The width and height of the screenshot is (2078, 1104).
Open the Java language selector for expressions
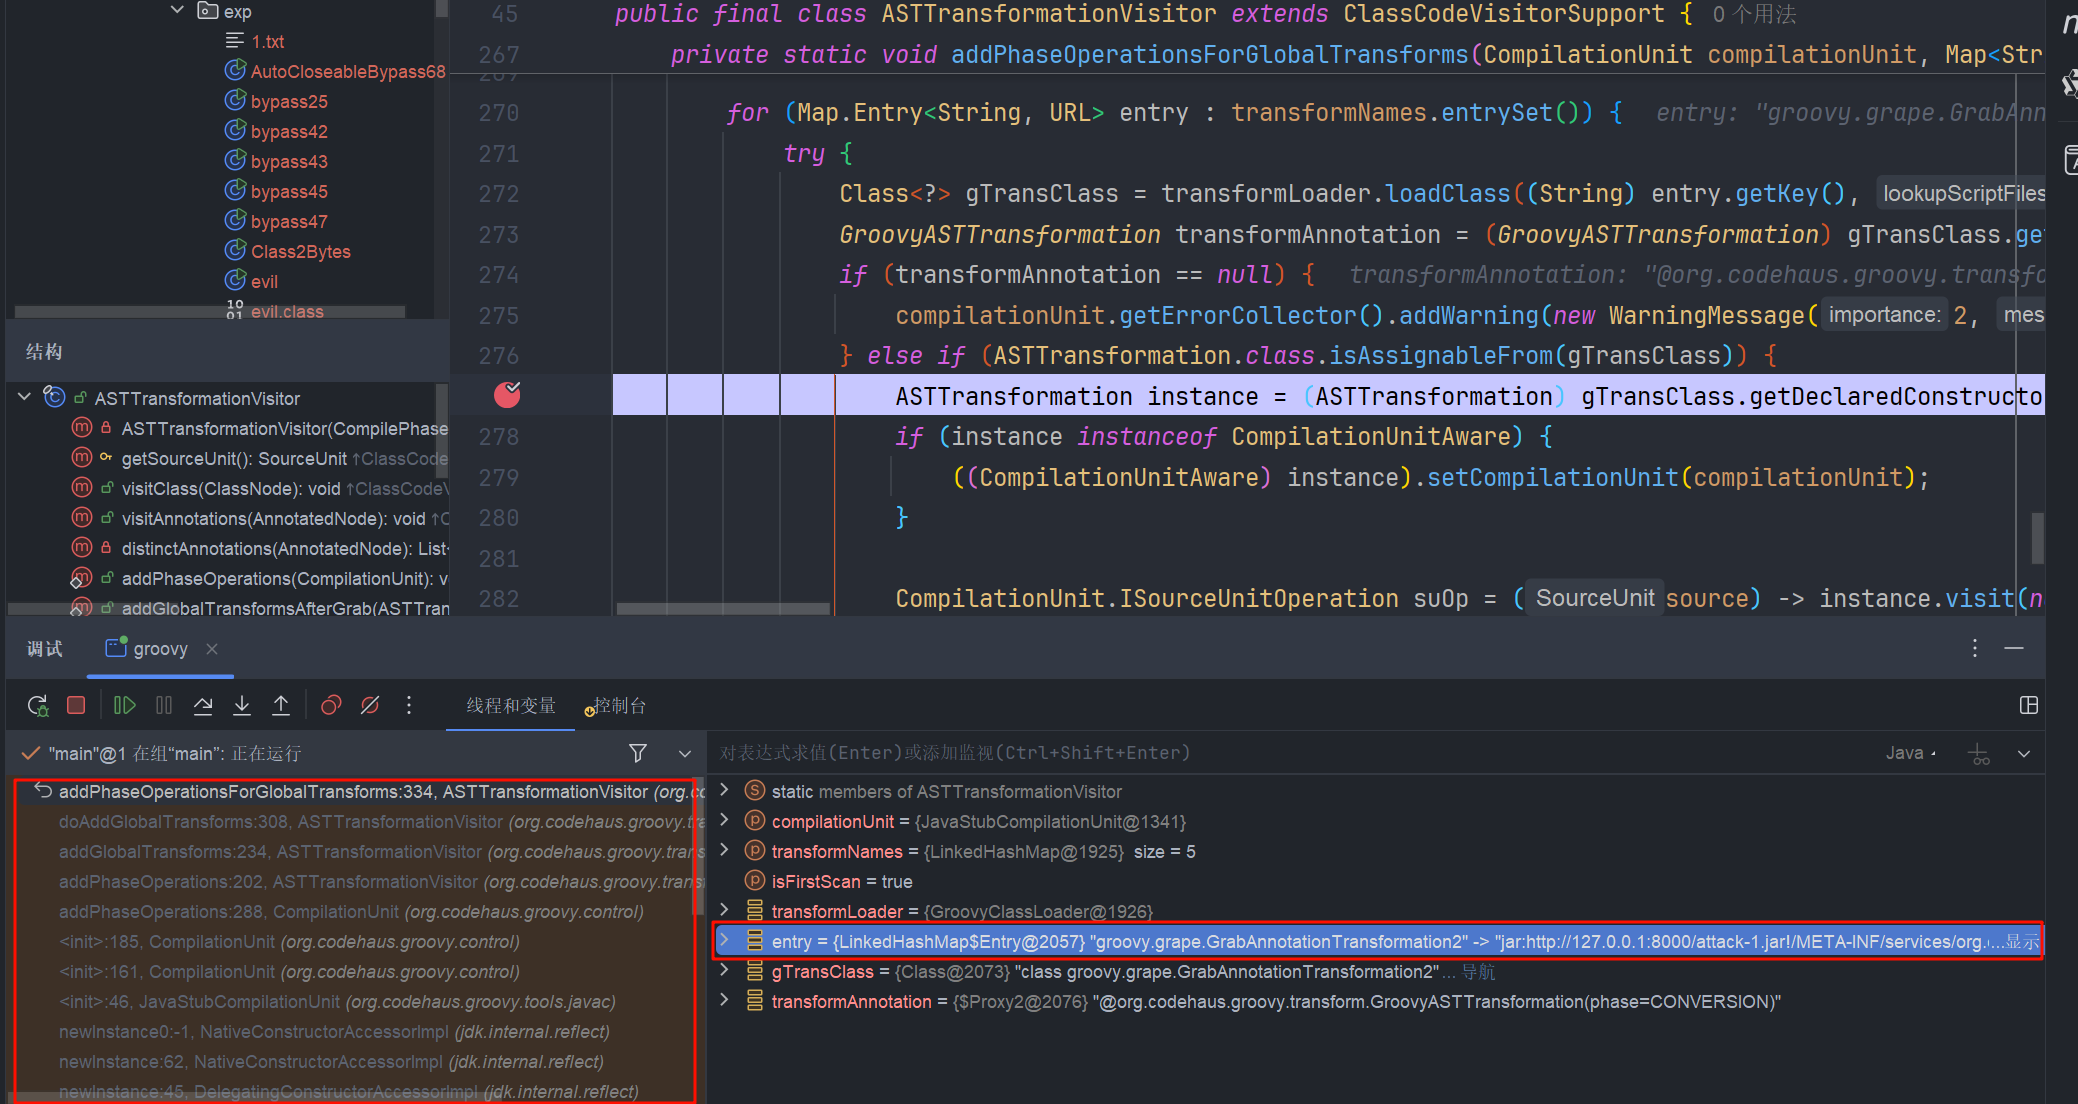pos(1910,753)
